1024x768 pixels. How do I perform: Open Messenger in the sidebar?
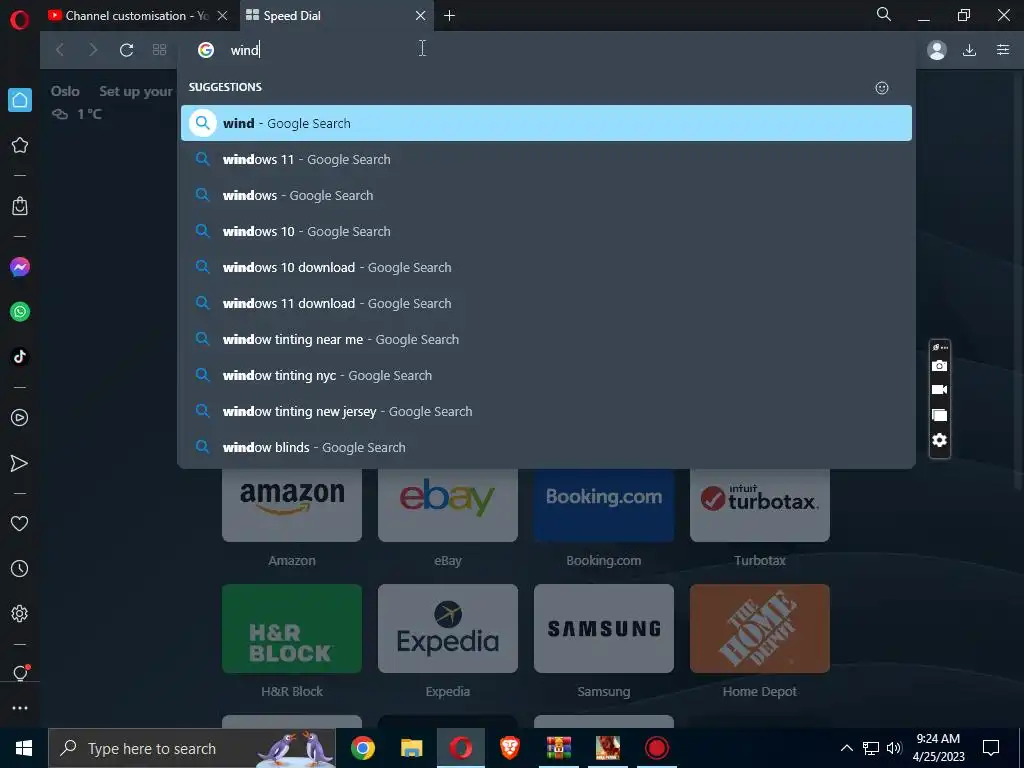coord(20,267)
